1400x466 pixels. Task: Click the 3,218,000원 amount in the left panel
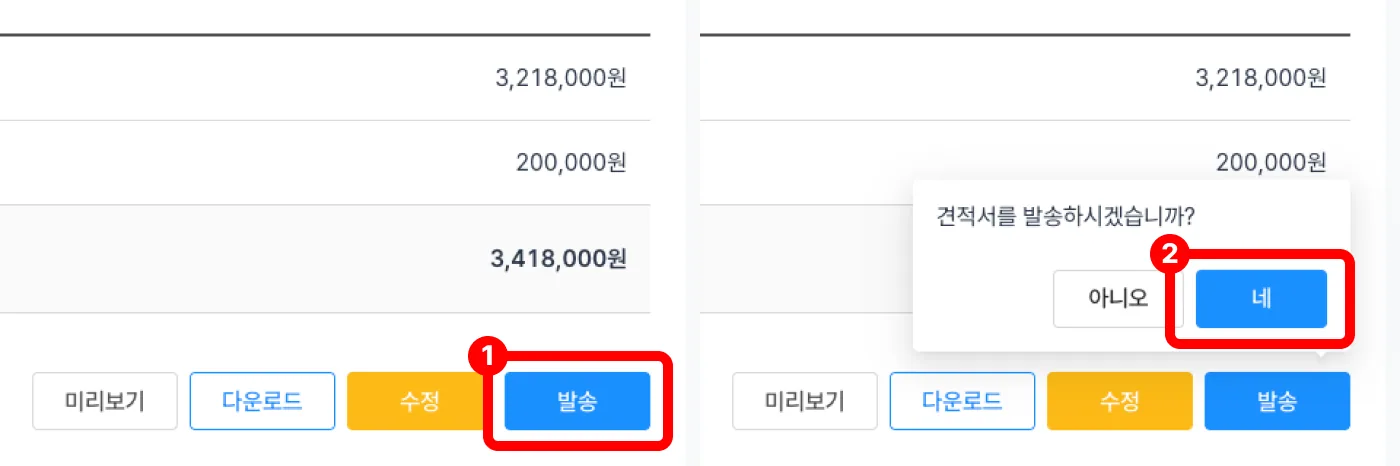[561, 77]
